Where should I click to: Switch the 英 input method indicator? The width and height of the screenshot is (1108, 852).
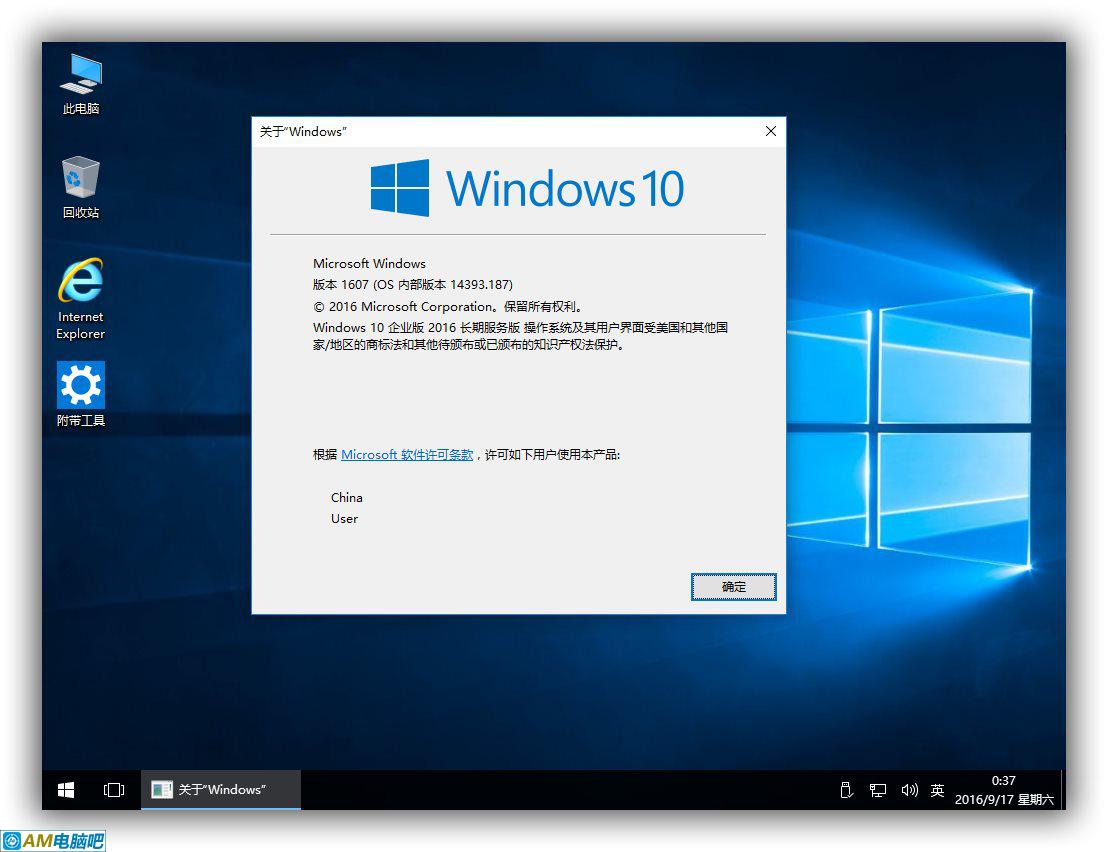point(937,790)
